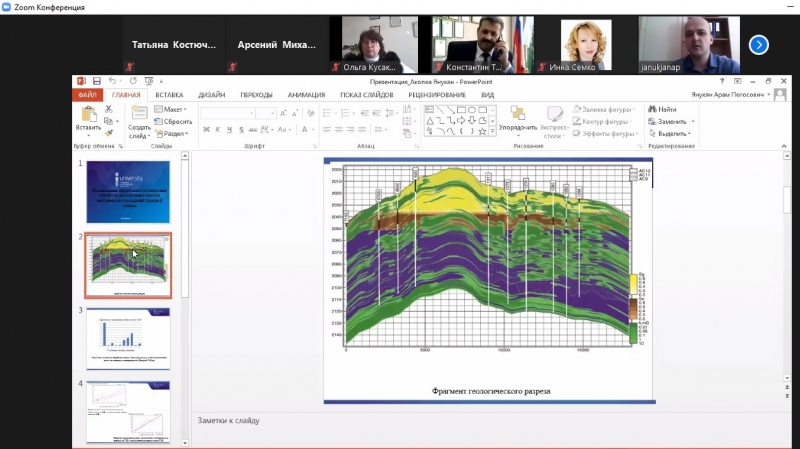This screenshot has width=800, height=449.
Task: Click the Save icon in quick access toolbar
Action: coord(96,81)
